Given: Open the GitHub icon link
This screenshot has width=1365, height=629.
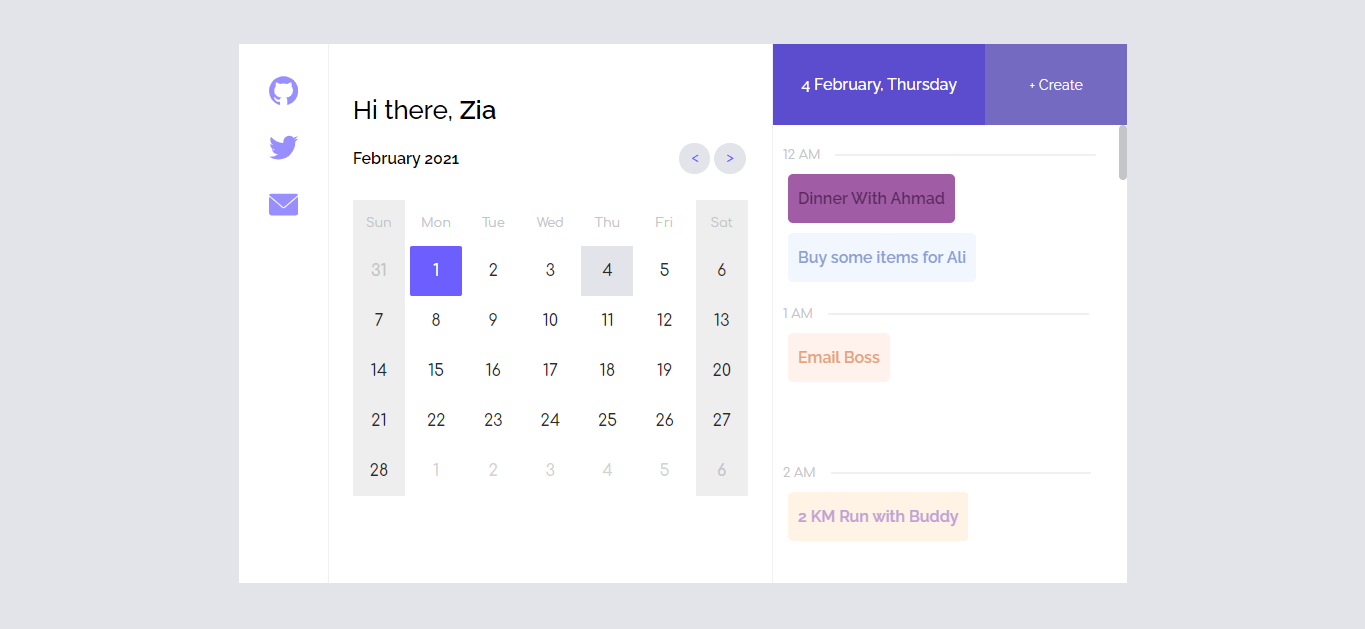Looking at the screenshot, I should click(284, 91).
